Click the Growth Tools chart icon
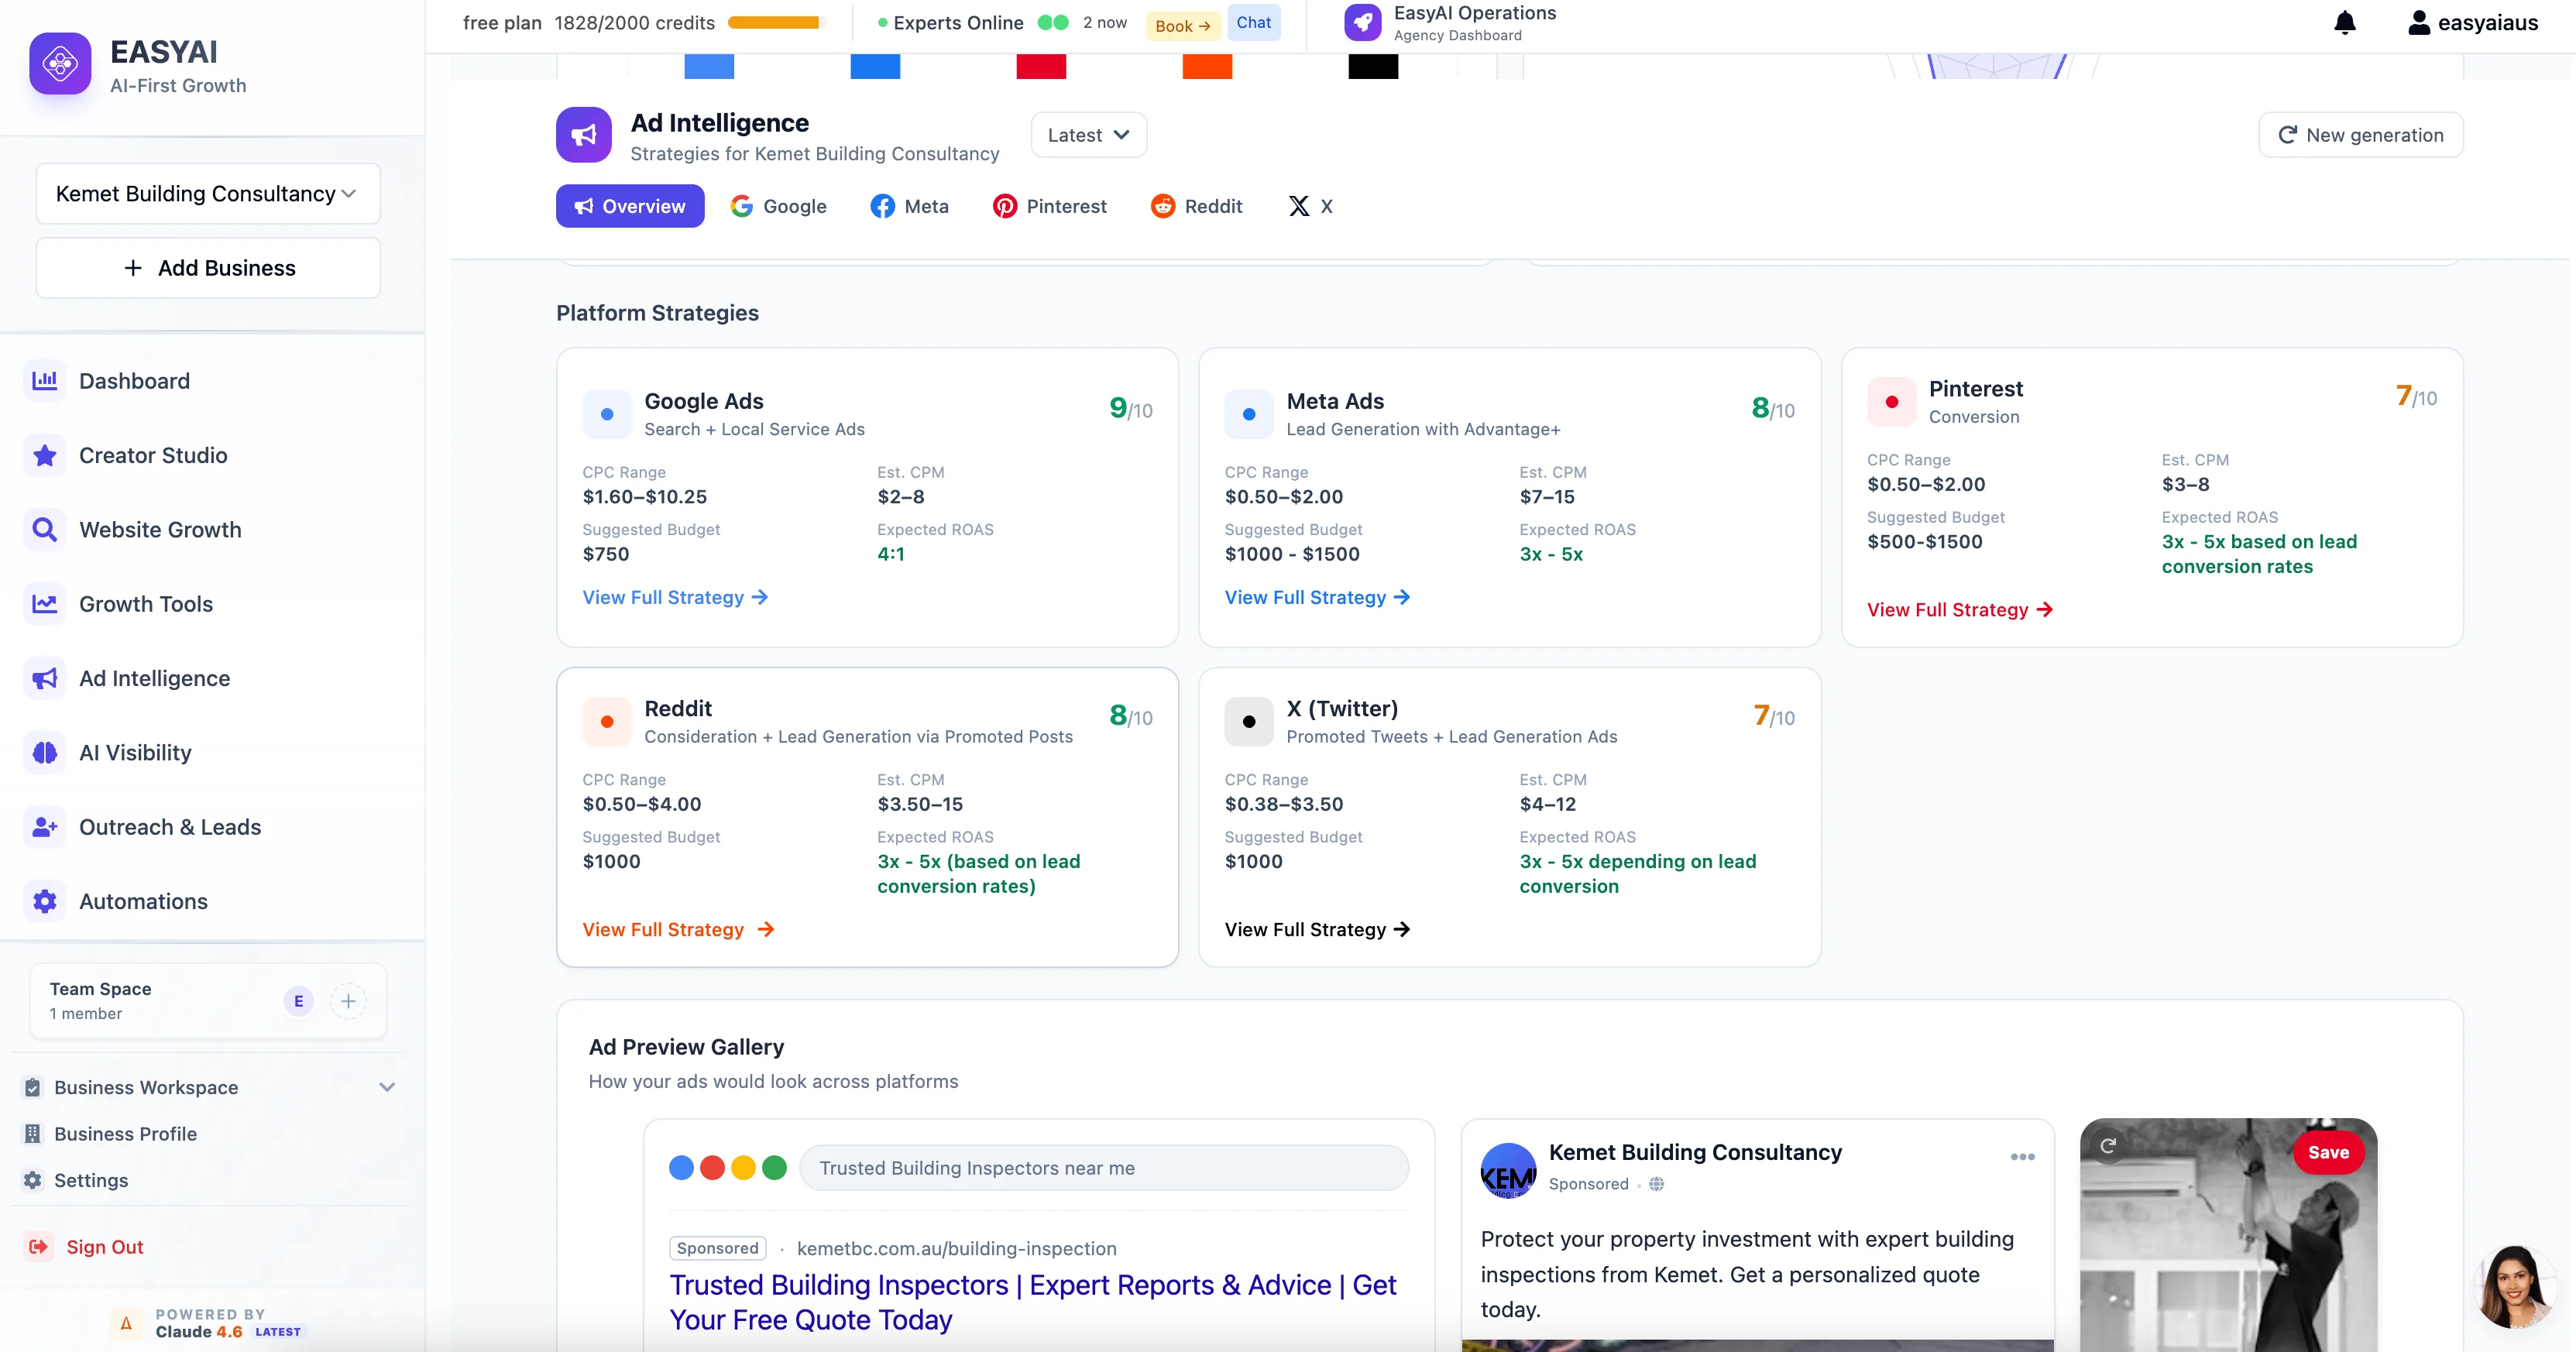Image resolution: width=2576 pixels, height=1352 pixels. [44, 603]
